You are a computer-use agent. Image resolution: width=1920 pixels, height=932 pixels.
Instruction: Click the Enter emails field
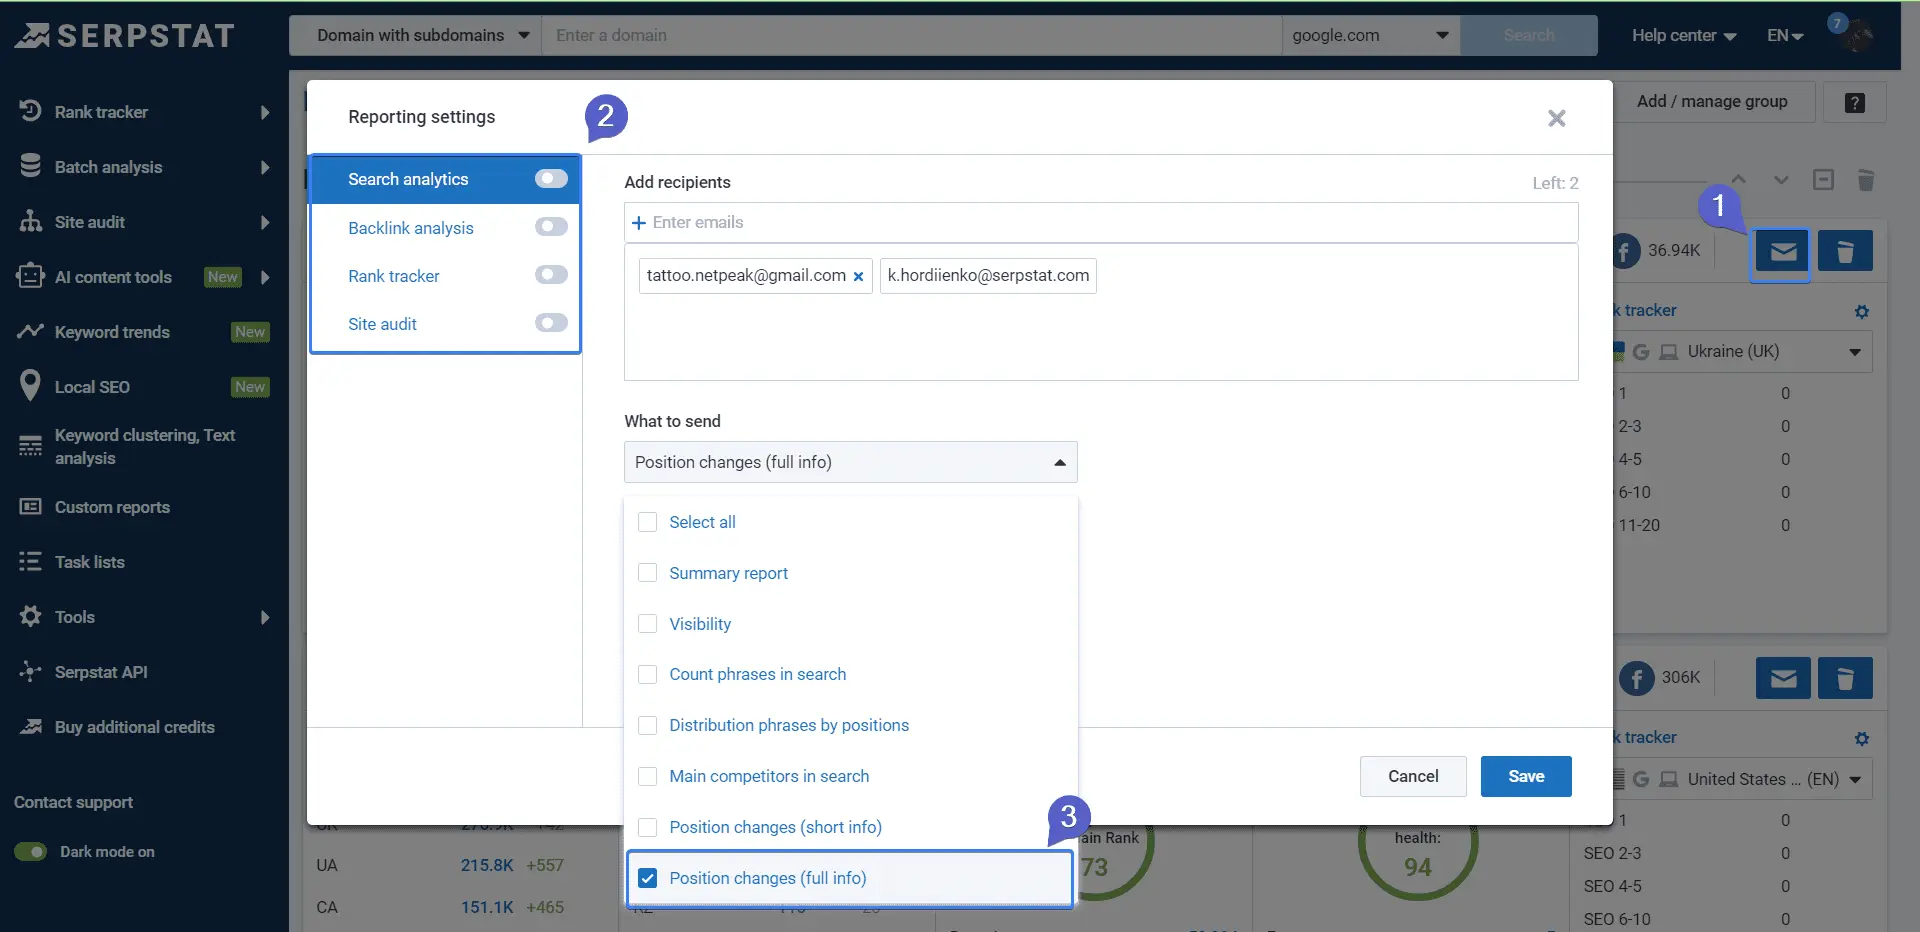click(x=1101, y=222)
